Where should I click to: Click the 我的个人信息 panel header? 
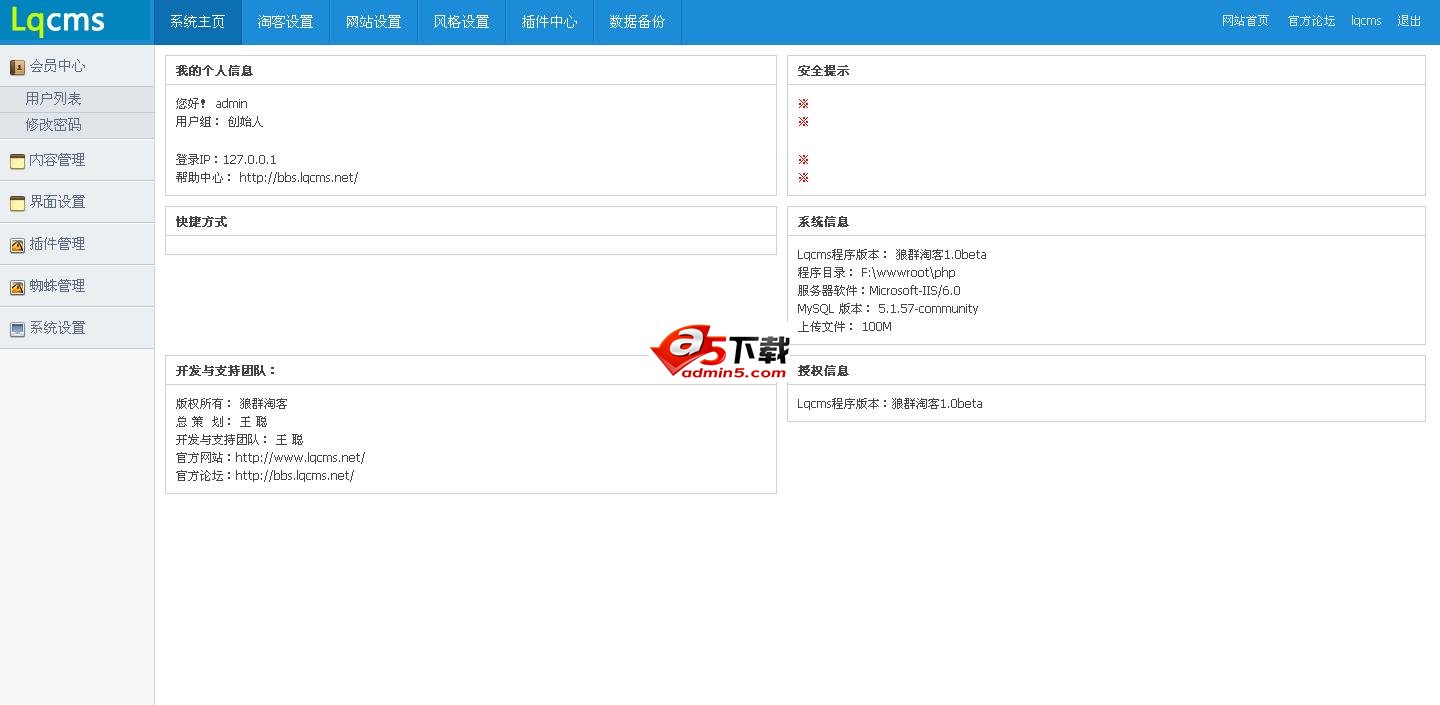click(x=471, y=71)
